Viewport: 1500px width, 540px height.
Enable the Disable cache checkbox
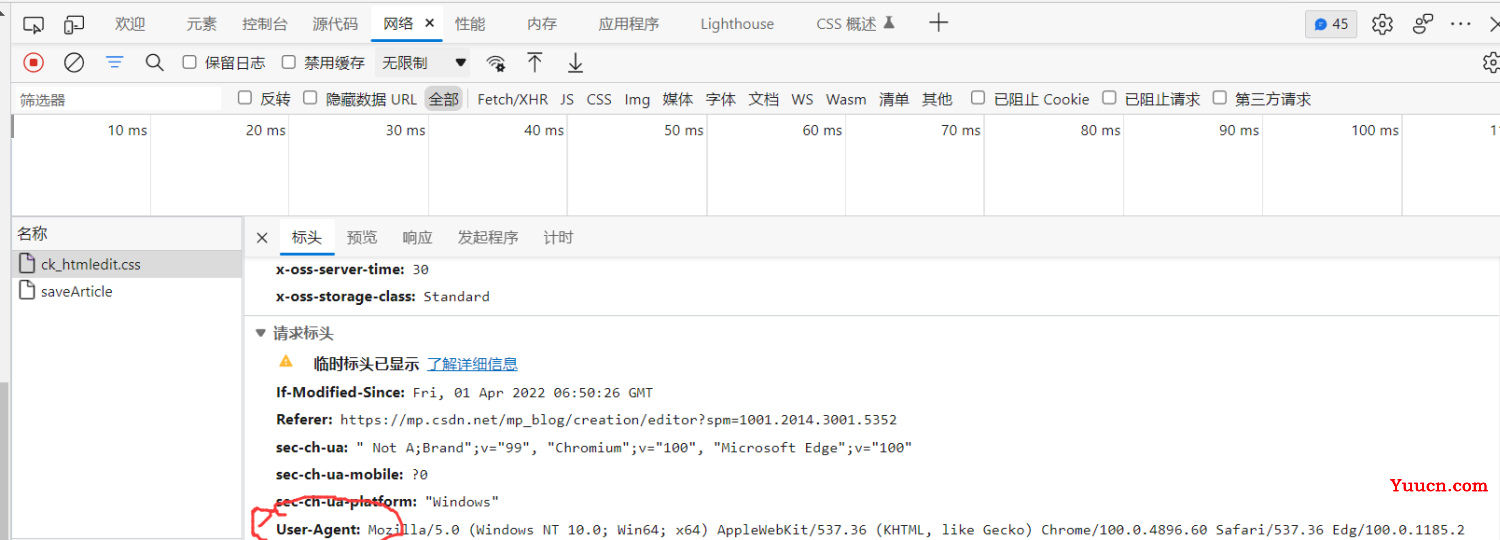click(x=289, y=62)
